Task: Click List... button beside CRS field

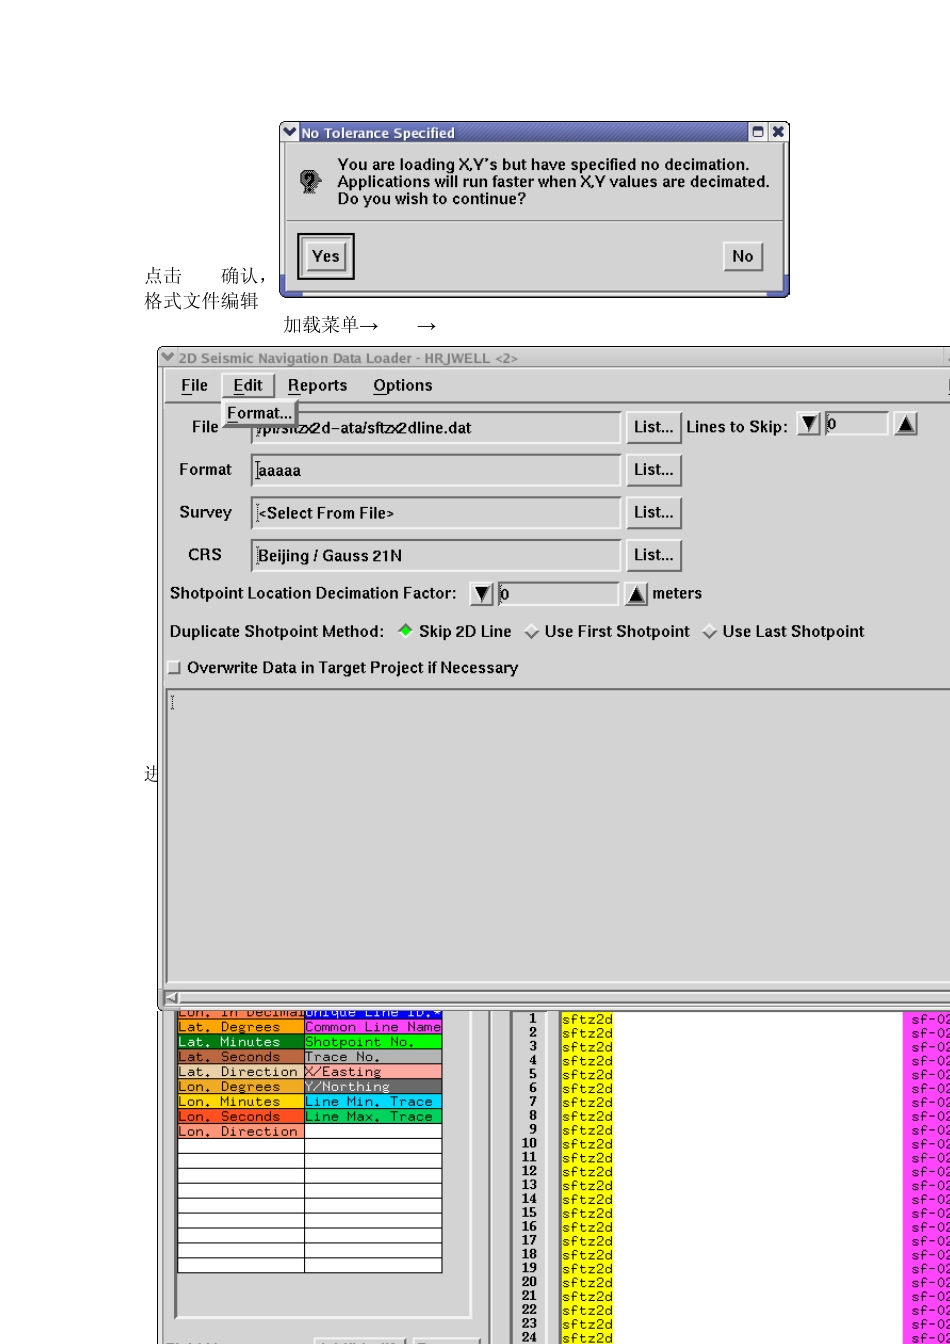Action: tap(654, 555)
